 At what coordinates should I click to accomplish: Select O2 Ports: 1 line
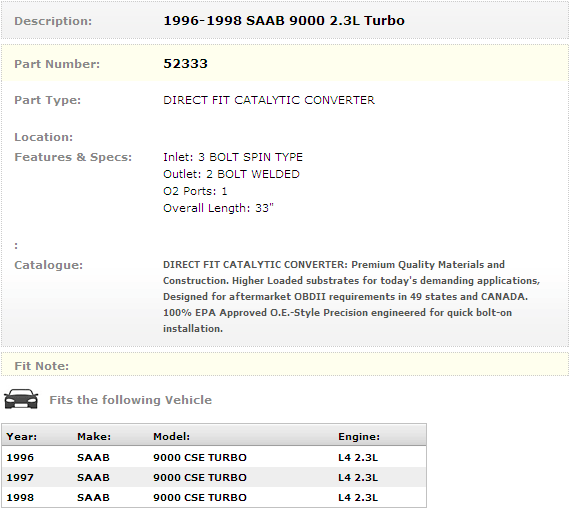[195, 191]
